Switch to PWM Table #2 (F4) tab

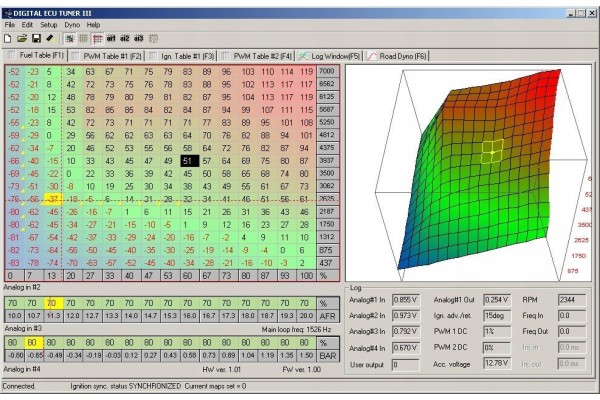pos(257,56)
